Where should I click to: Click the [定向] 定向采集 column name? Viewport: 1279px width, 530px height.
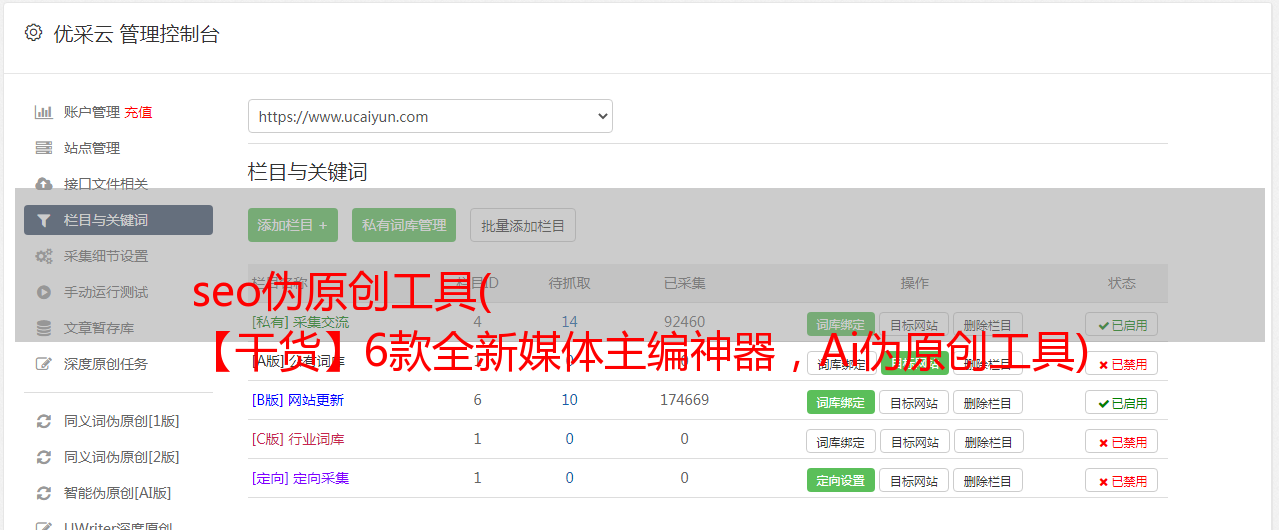click(x=300, y=478)
